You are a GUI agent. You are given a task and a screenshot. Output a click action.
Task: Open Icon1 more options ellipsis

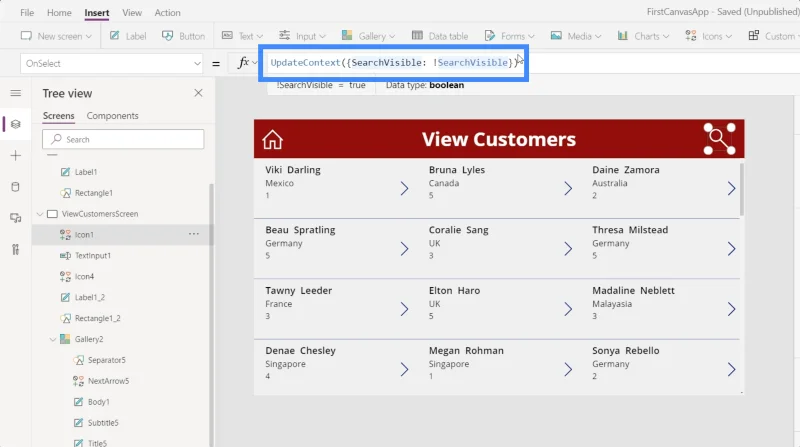coord(194,234)
